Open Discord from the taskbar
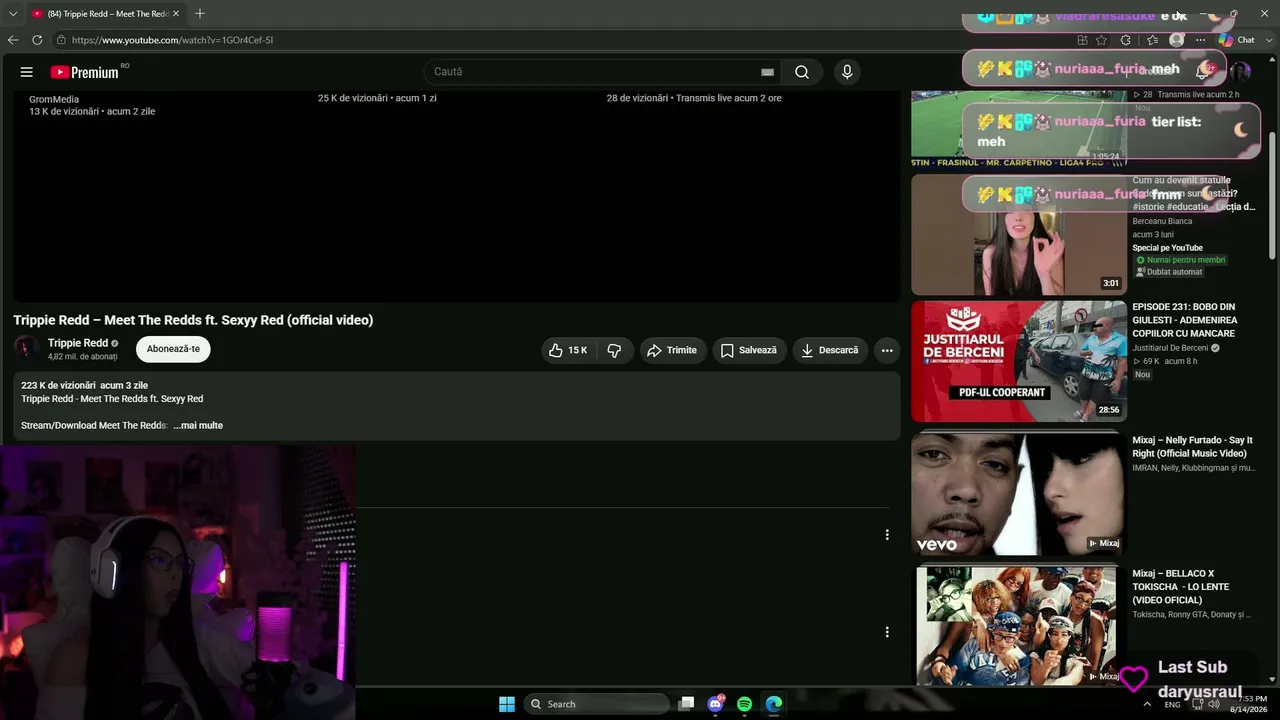Image resolution: width=1280 pixels, height=720 pixels. [715, 704]
